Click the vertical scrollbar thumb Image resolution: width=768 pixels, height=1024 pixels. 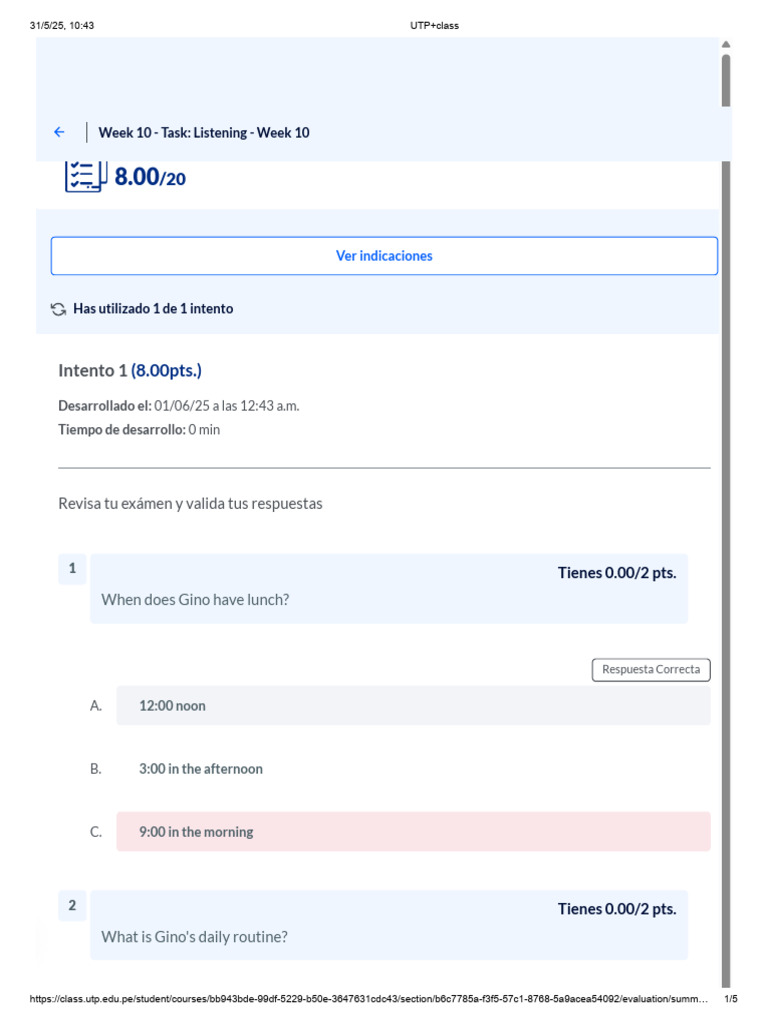pos(726,80)
